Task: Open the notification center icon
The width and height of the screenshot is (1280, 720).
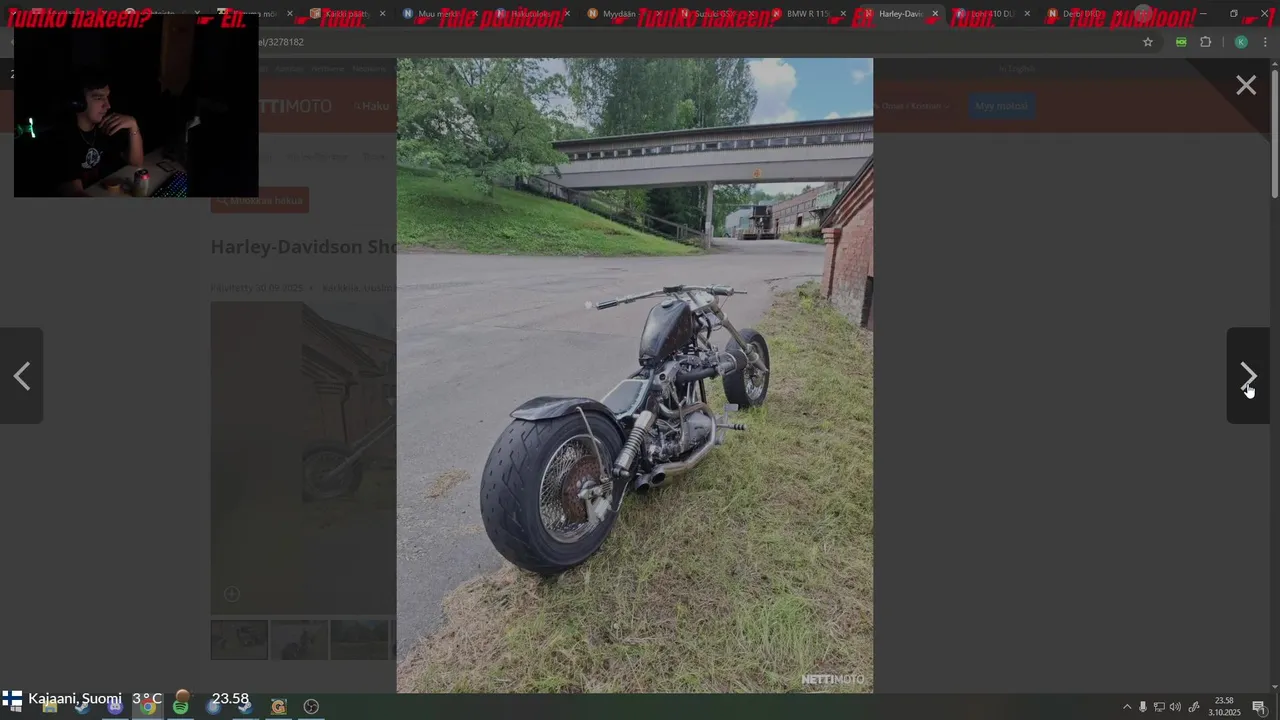Action: point(1259,707)
